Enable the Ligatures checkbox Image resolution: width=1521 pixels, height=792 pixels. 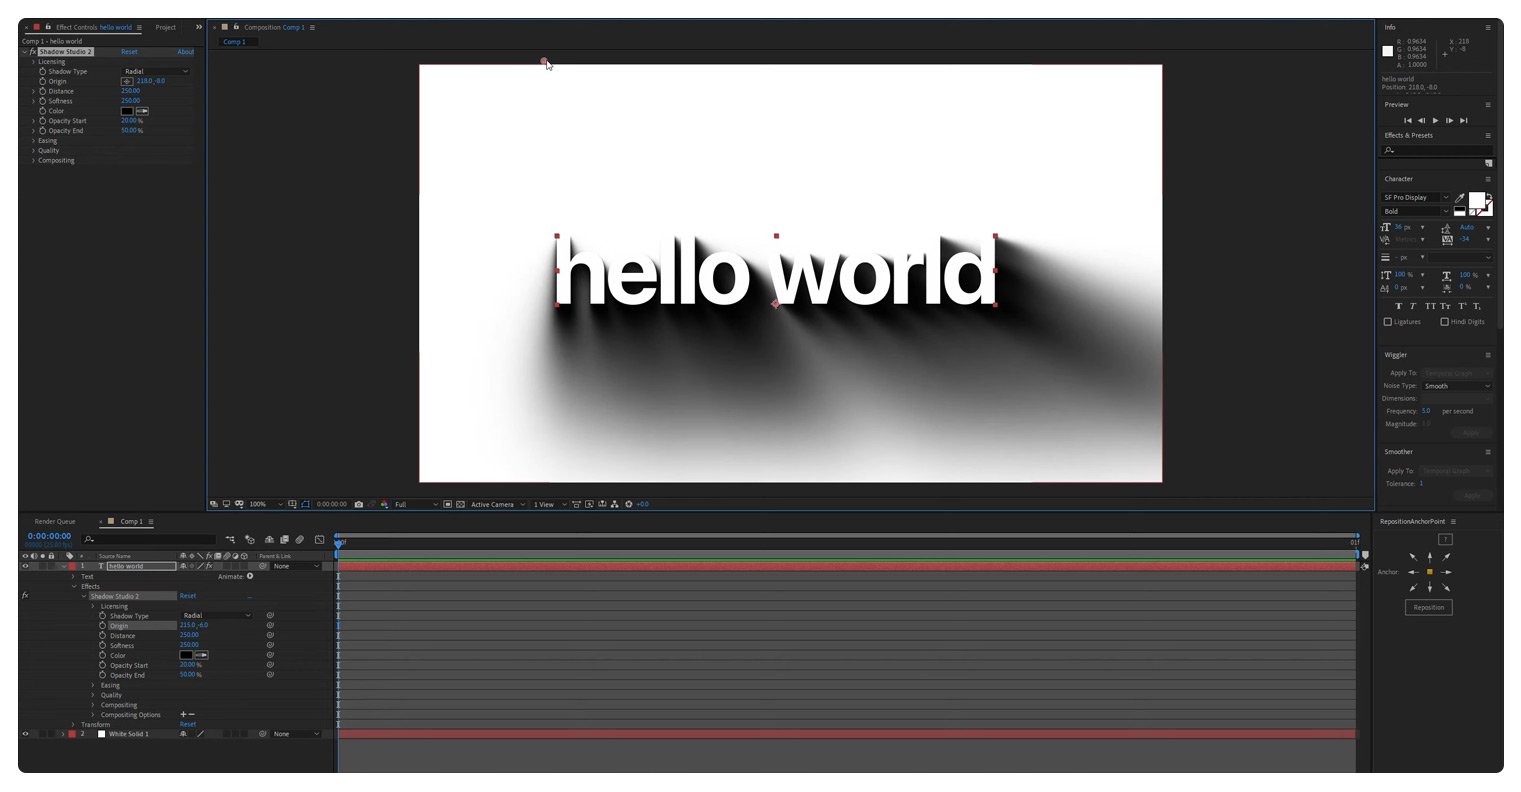click(x=1388, y=321)
